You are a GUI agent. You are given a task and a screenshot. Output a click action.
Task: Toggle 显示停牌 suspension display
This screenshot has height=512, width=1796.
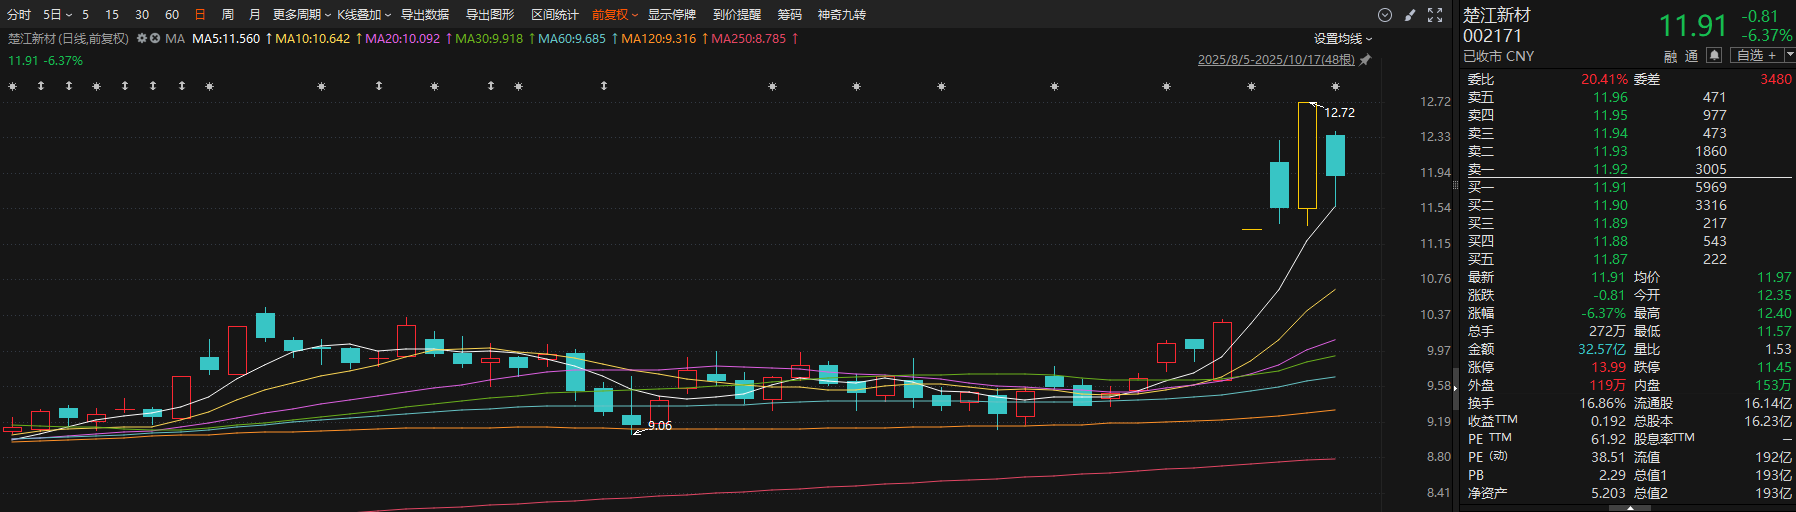(671, 15)
